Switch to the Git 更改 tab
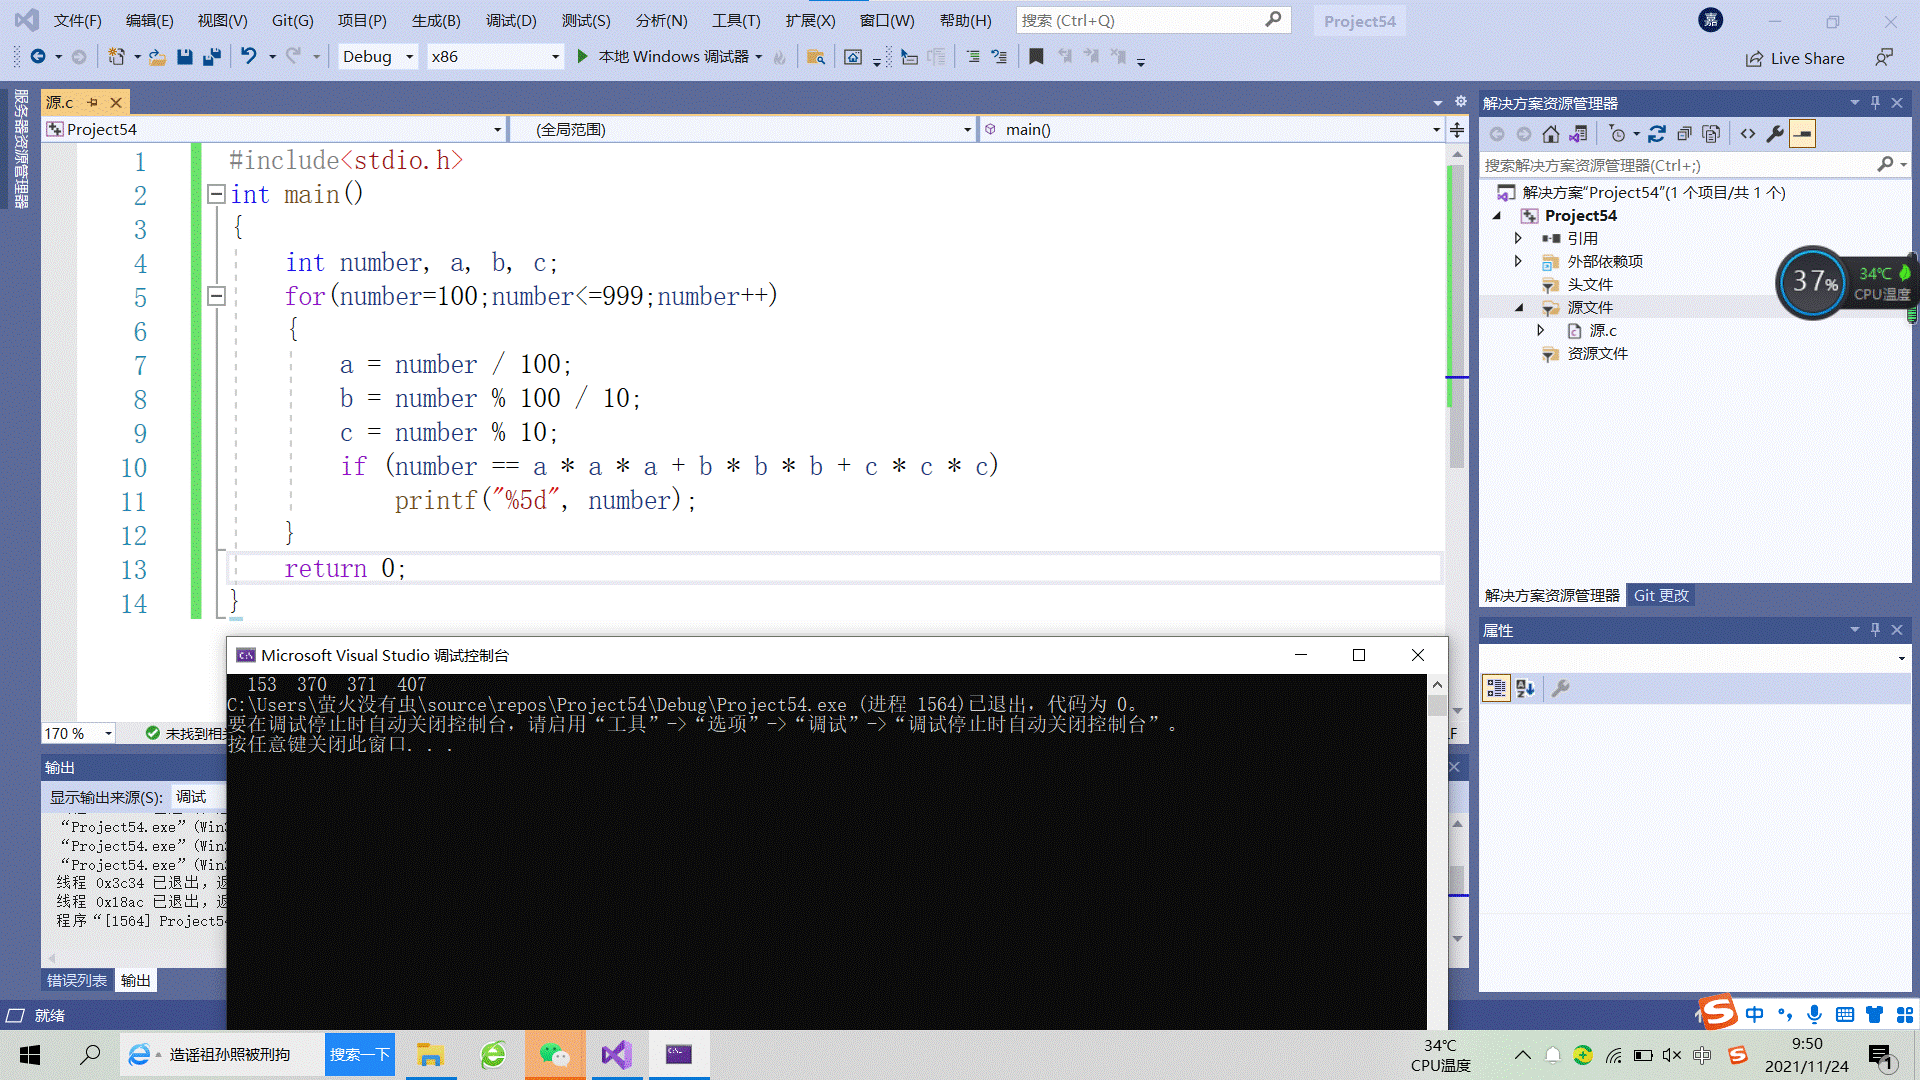This screenshot has width=1920, height=1080. 1660,595
